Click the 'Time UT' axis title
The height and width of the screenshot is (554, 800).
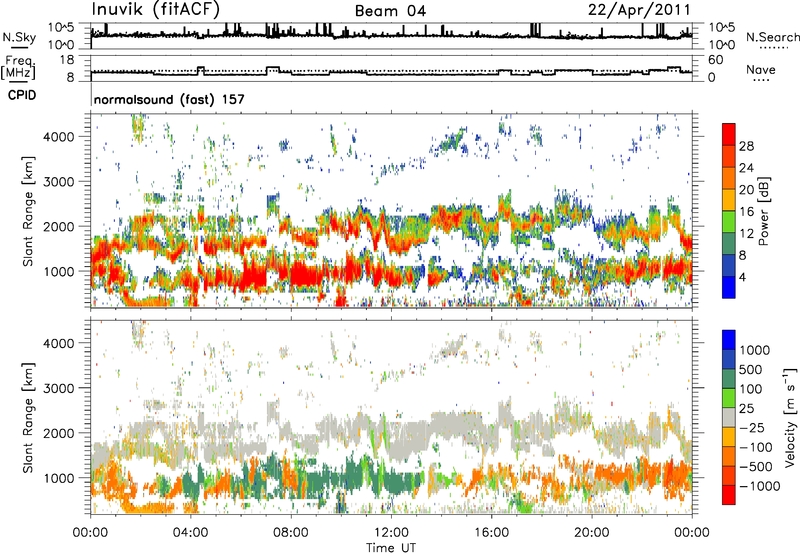pyautogui.click(x=391, y=548)
